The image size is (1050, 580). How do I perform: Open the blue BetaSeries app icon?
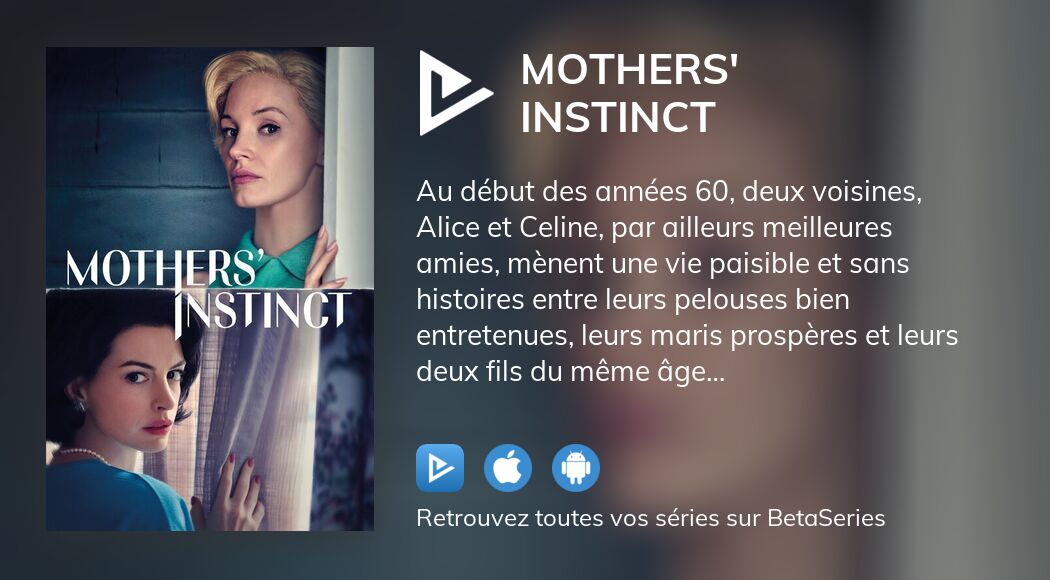[440, 468]
